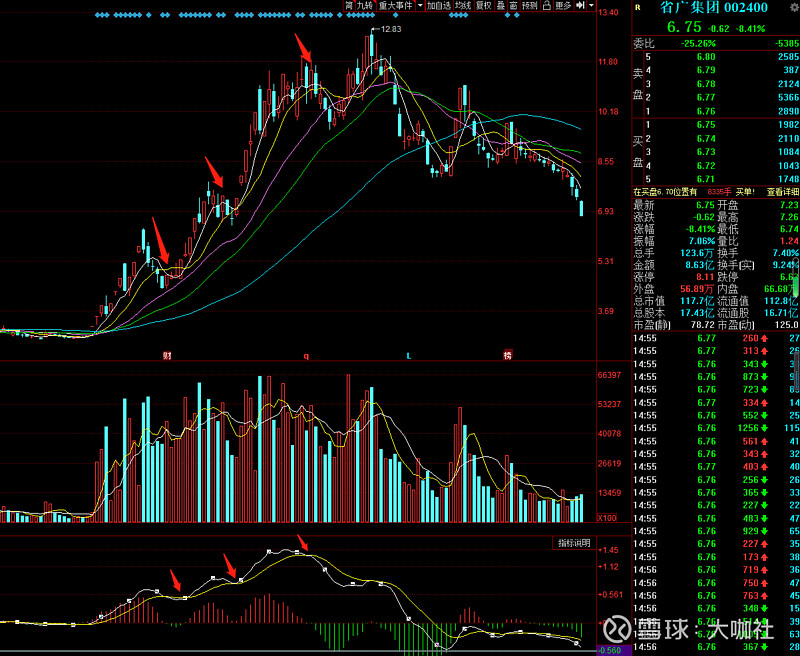The height and width of the screenshot is (656, 800).
Task: Click the 66397 volume axis label
Action: coord(609,375)
